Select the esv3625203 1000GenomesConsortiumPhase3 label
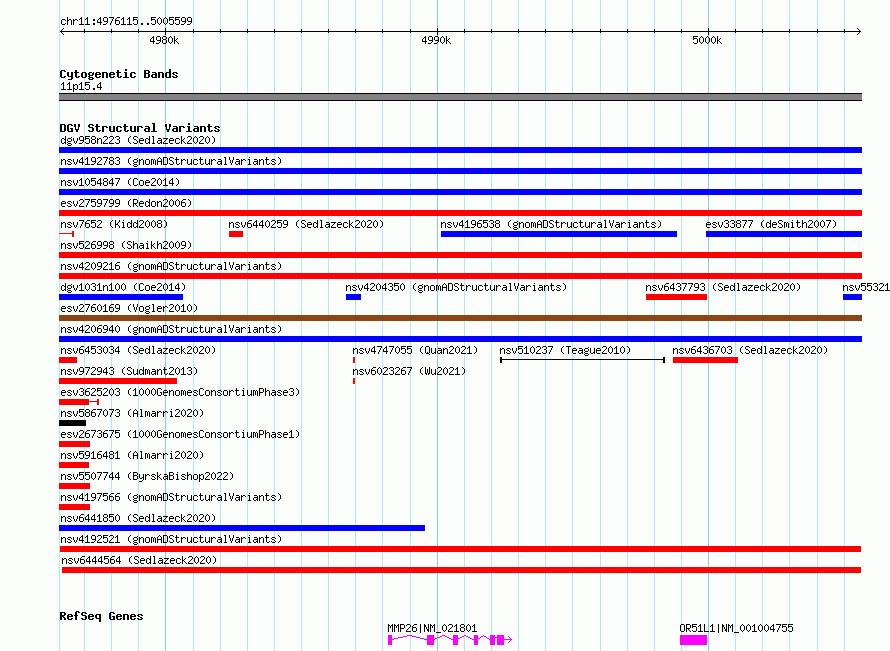The width and height of the screenshot is (890, 651). (180, 392)
